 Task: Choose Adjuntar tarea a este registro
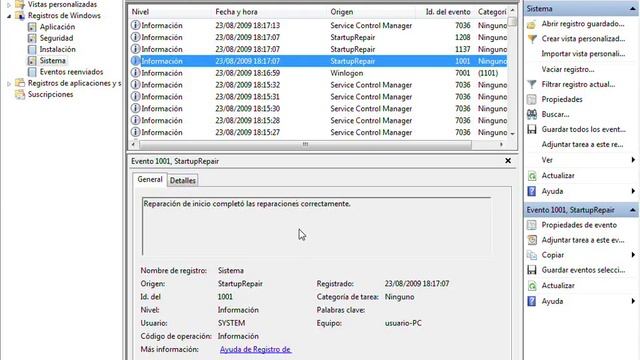coord(582,144)
